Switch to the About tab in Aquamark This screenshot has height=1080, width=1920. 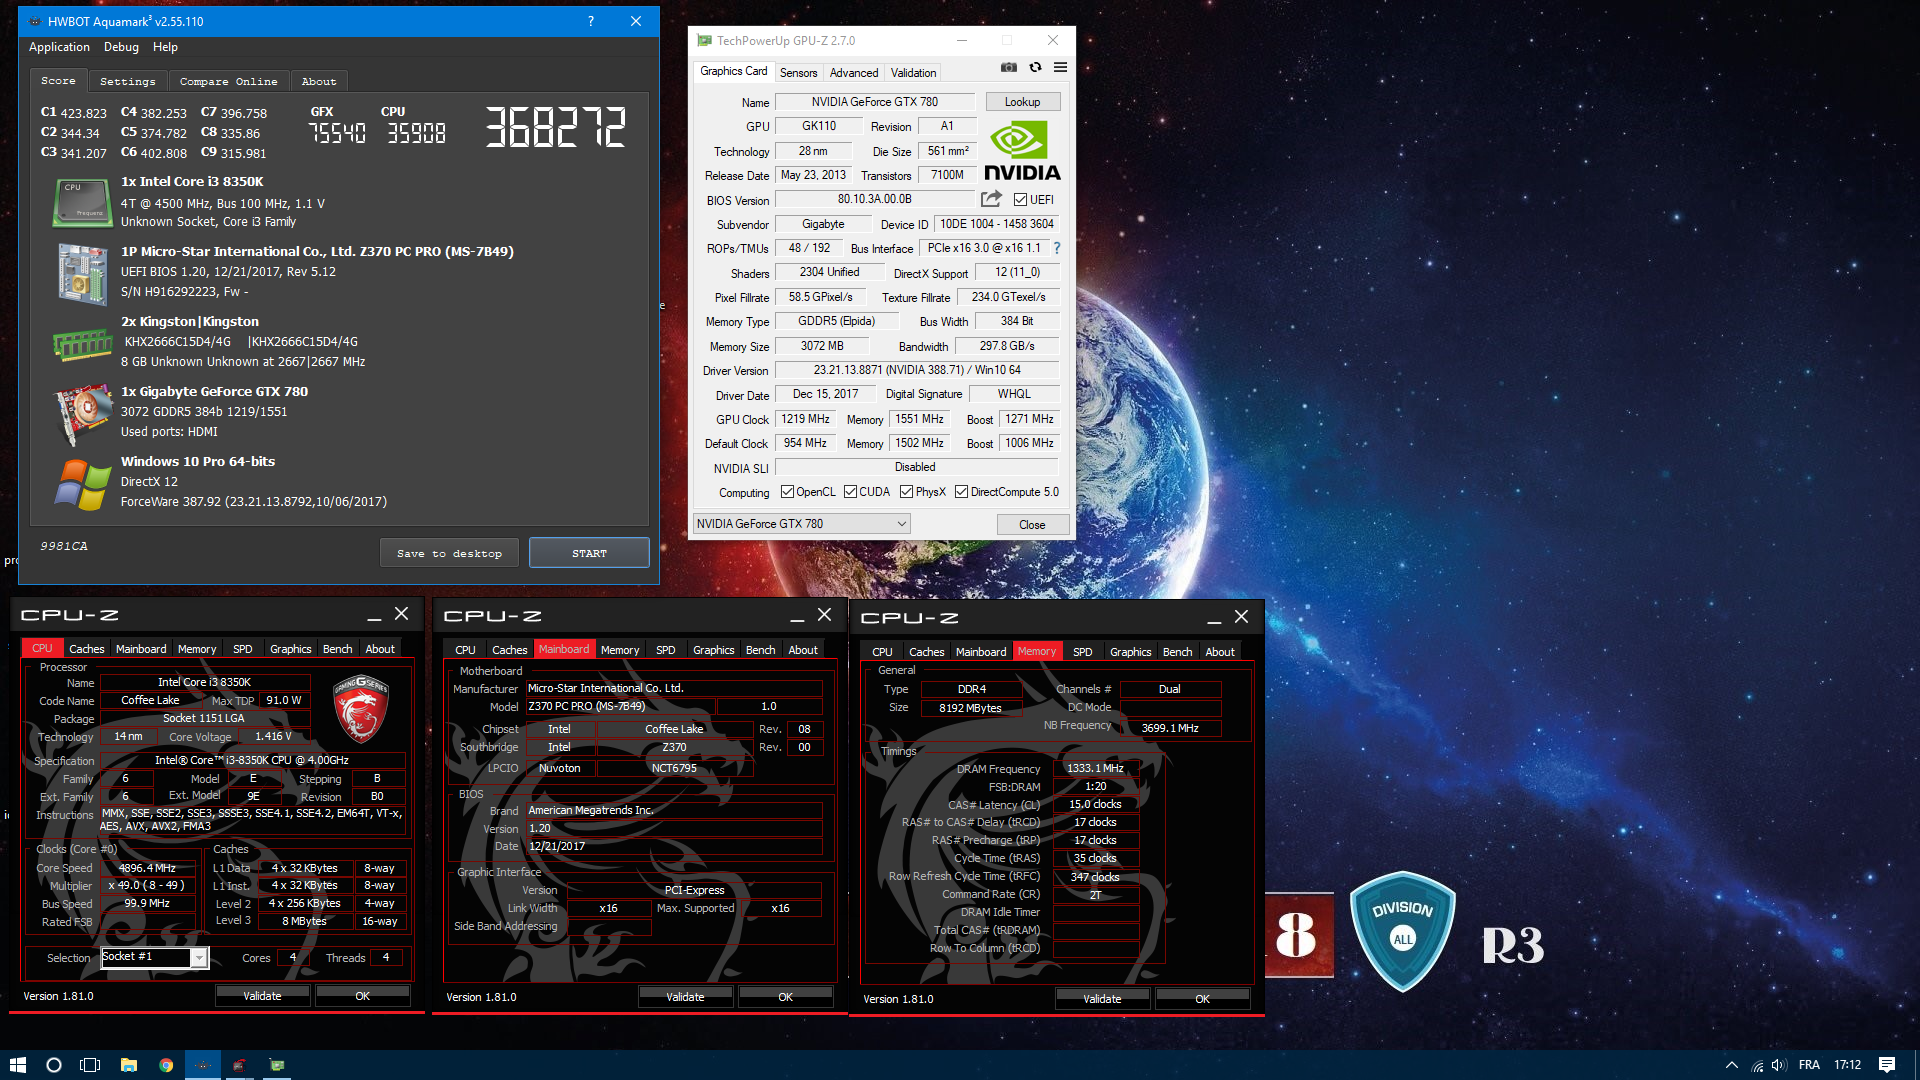coord(319,82)
